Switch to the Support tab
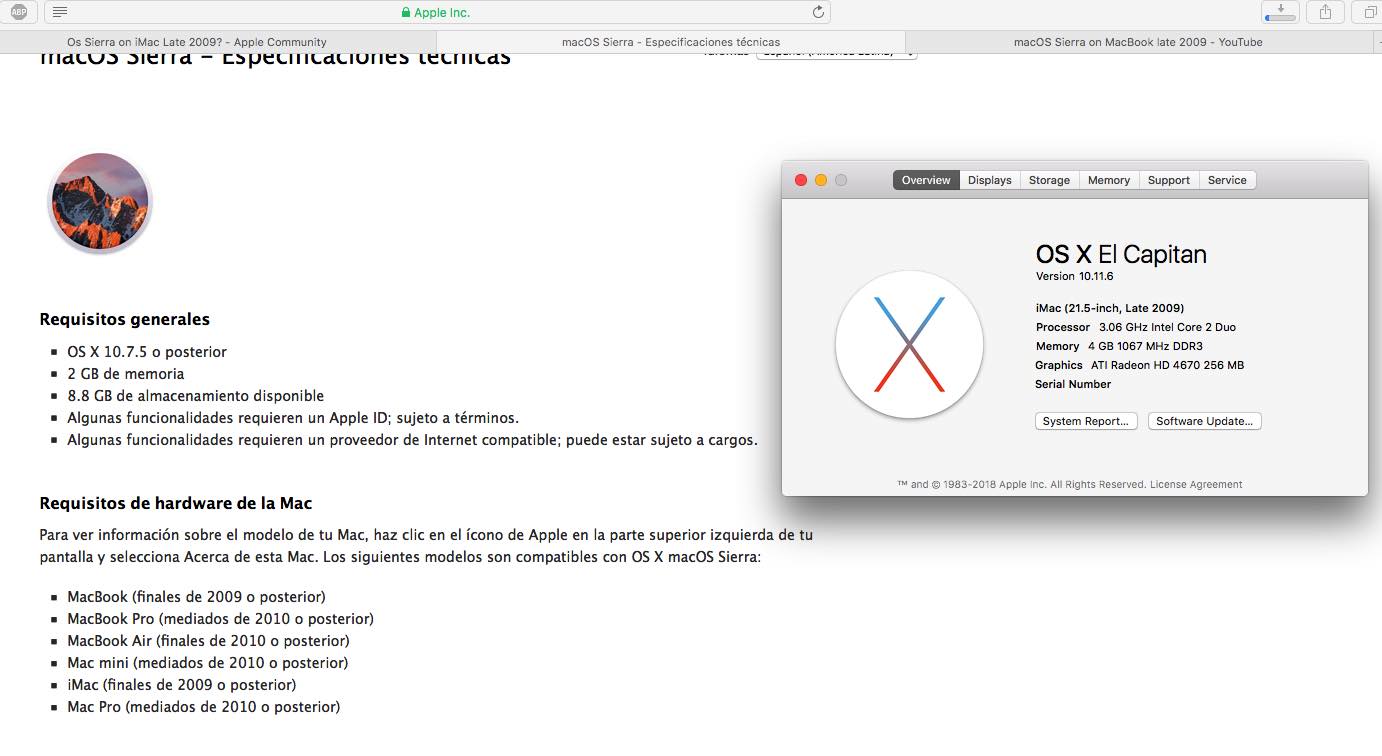The image size is (1382, 756). [x=1169, y=180]
